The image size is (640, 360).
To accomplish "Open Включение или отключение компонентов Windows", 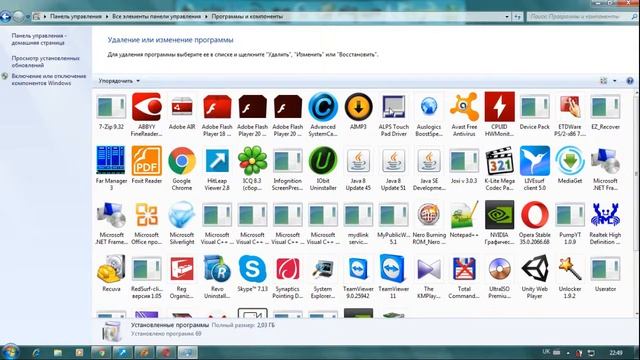I will pos(49,80).
